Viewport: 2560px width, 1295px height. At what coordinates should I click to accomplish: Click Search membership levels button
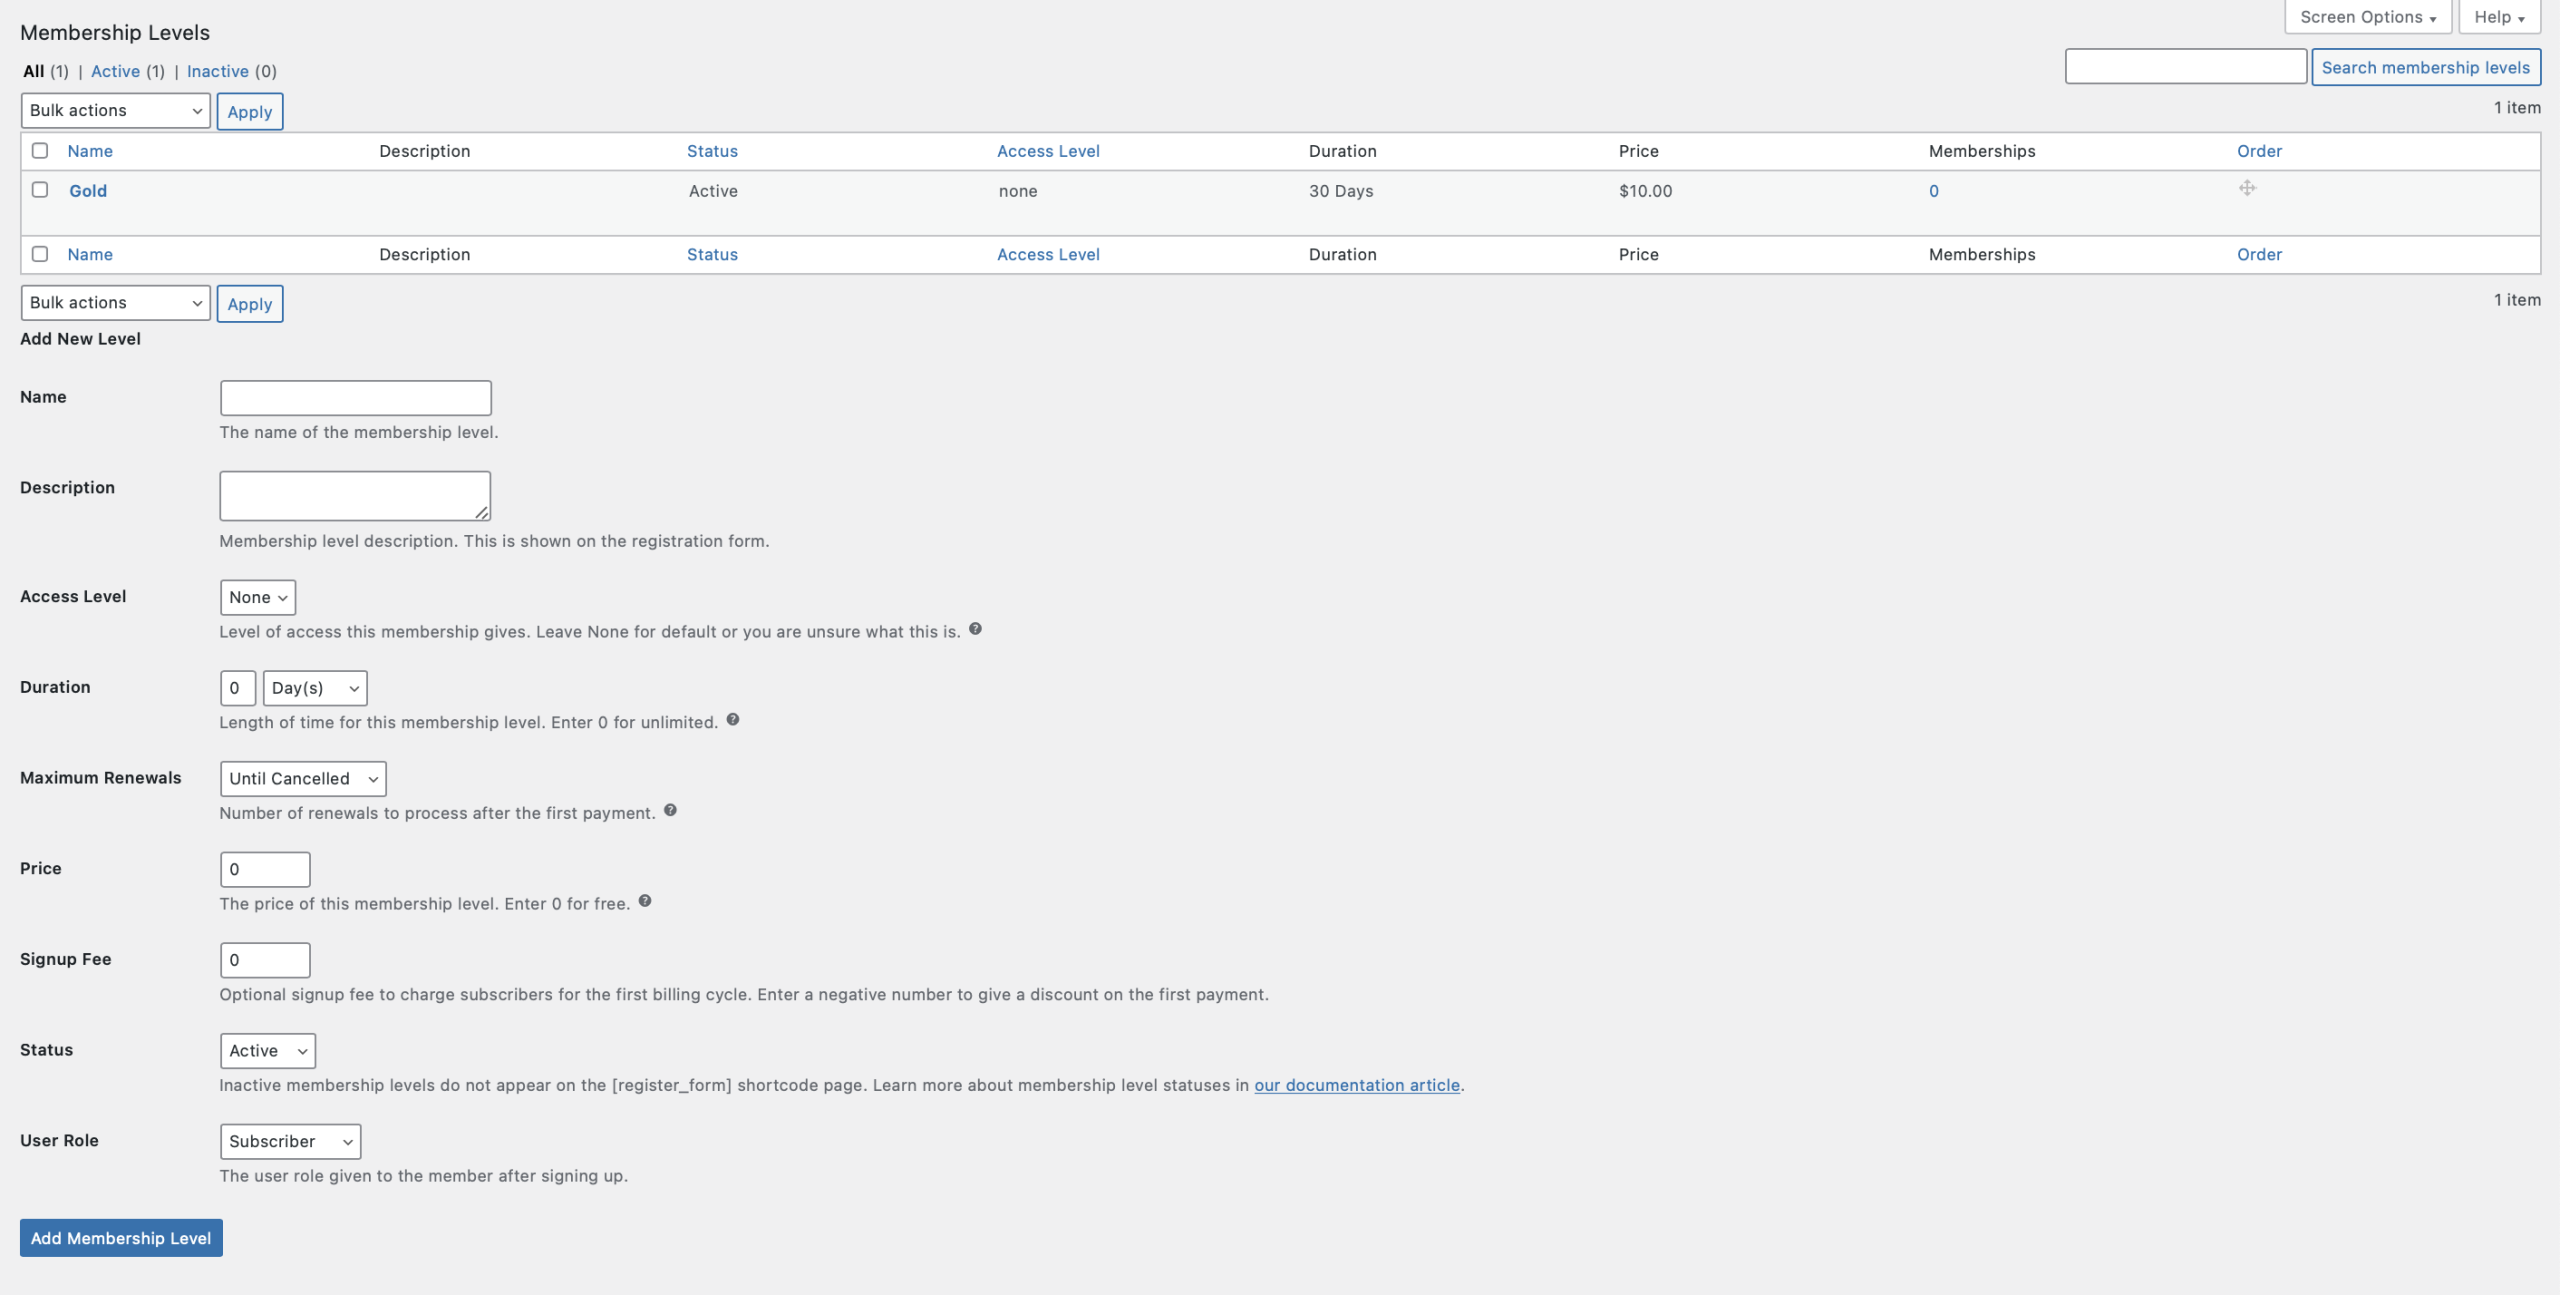(2426, 67)
